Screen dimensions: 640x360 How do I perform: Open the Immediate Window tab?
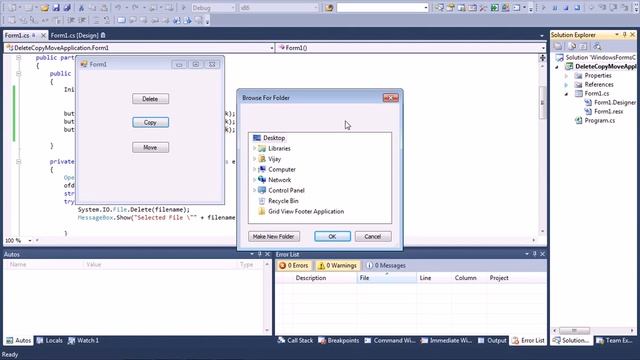point(446,340)
